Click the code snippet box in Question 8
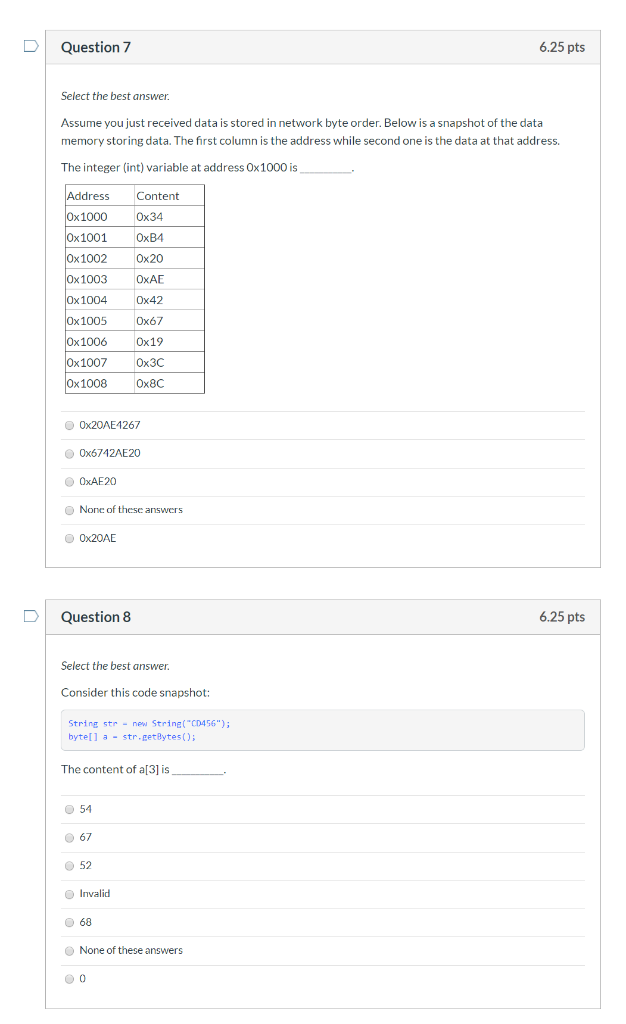The width and height of the screenshot is (626, 1024). [x=322, y=729]
